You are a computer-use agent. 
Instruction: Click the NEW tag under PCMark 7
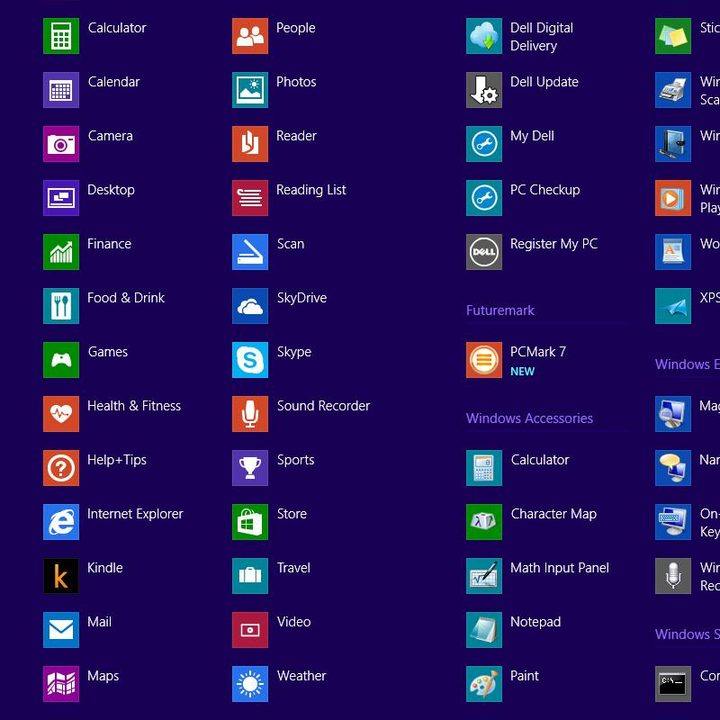tap(523, 371)
